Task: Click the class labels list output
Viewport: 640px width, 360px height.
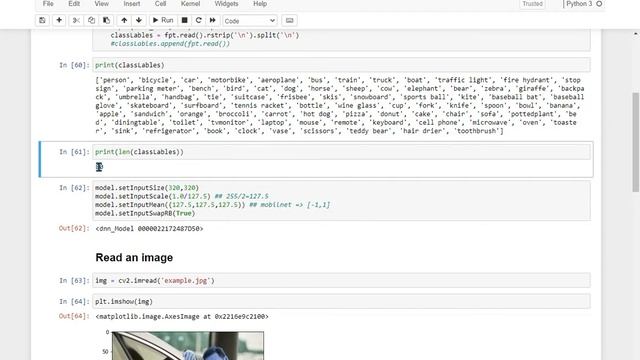Action: coord(340,105)
